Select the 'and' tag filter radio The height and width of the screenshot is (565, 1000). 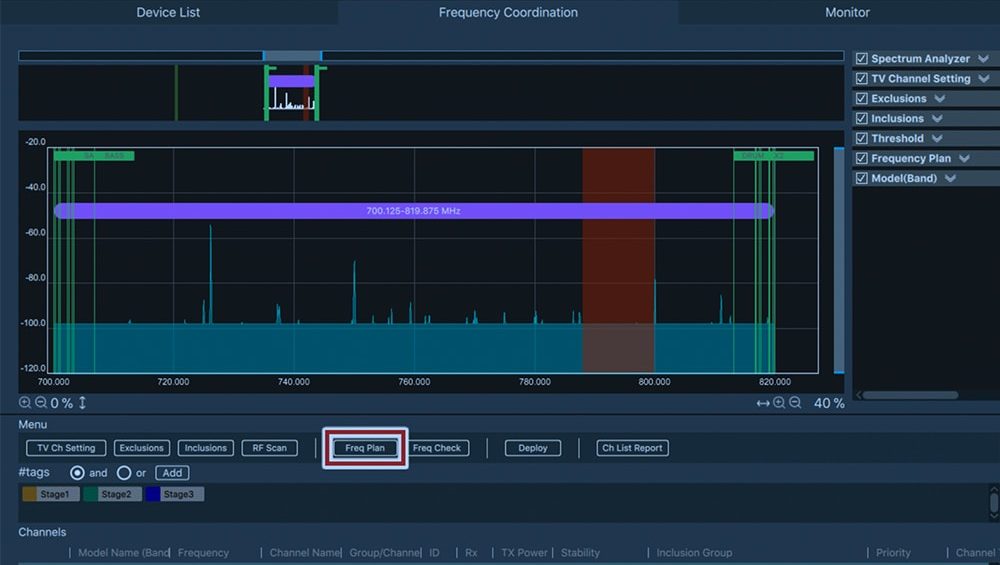[77, 473]
